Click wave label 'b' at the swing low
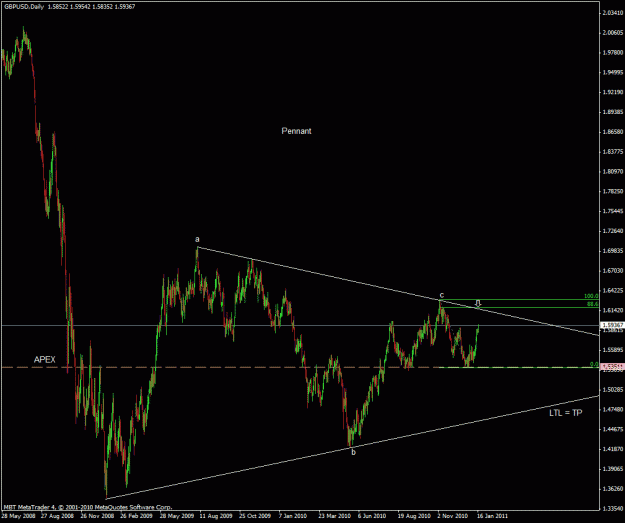The height and width of the screenshot is (523, 625). 353,452
